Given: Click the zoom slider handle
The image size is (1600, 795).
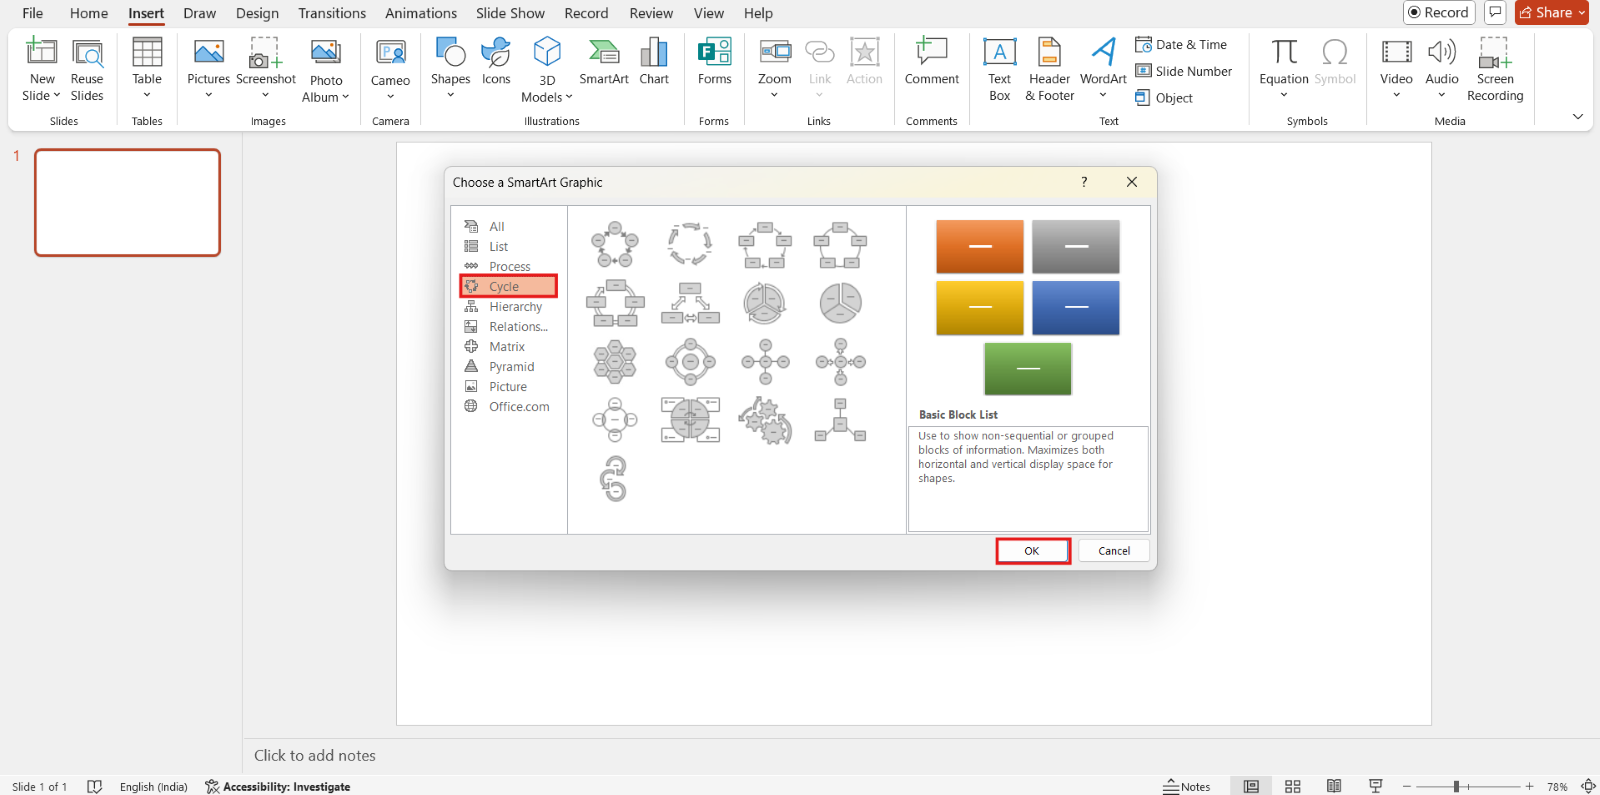Looking at the screenshot, I should tap(1456, 787).
